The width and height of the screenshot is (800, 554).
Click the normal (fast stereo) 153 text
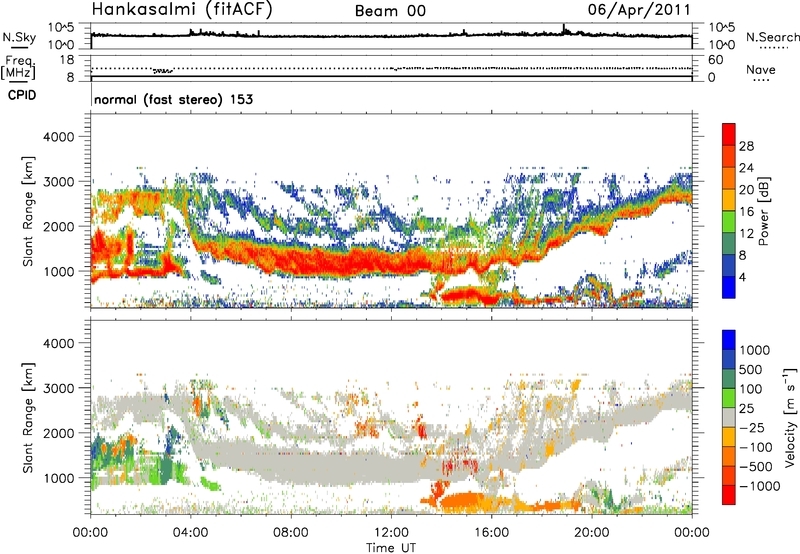click(173, 99)
